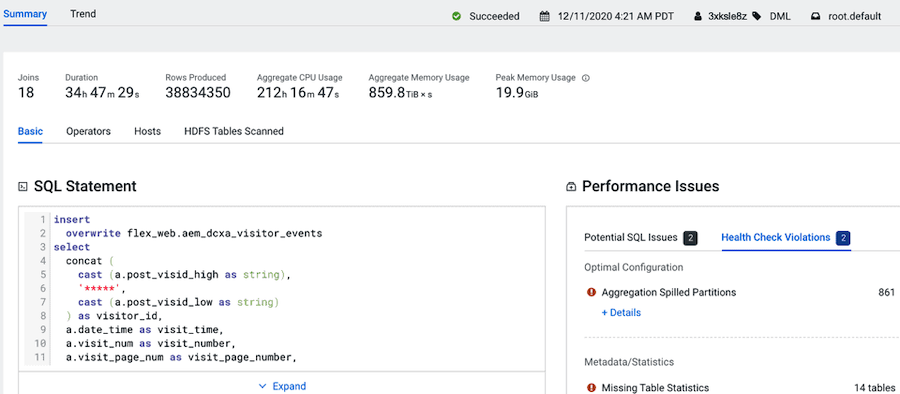Click the terminal icon beside SQL Statement
Screen dimensions: 900x394
[x=23, y=186]
